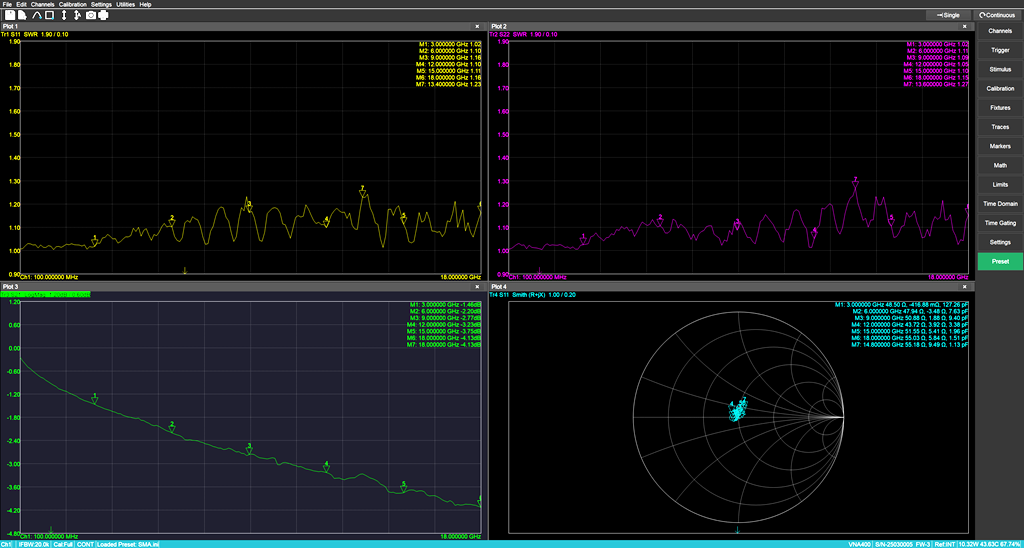This screenshot has width=1024, height=548.
Task: Click 'IFBW:20.0k' in the status bar
Action: click(x=33, y=544)
